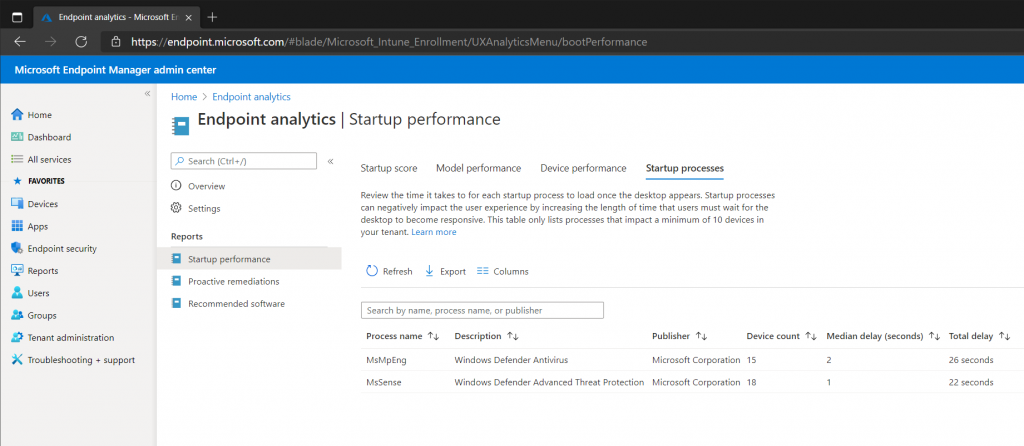Focus the search by name or publisher field
Viewport: 1024px width, 446px height.
click(x=482, y=310)
